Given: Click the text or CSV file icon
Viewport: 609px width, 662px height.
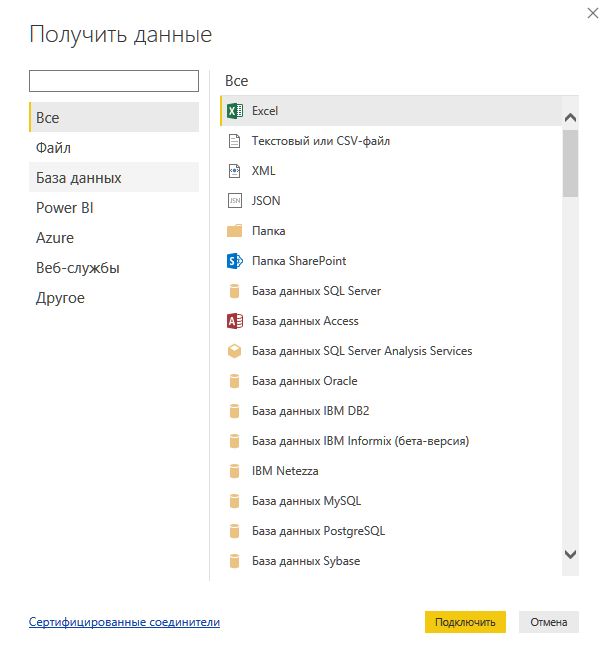Looking at the screenshot, I should tap(234, 141).
